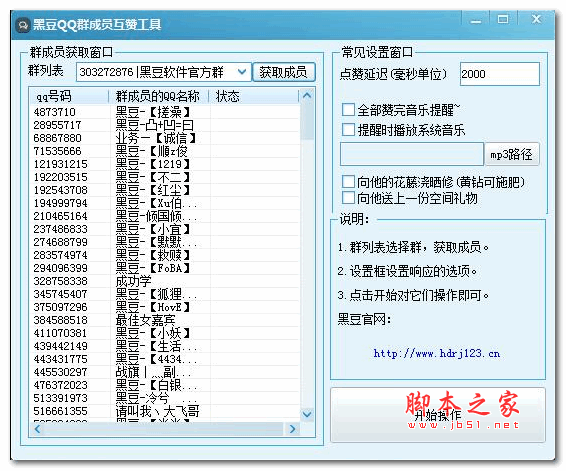
Task: Select member row 210465164
Action: pyautogui.click(x=165, y=216)
